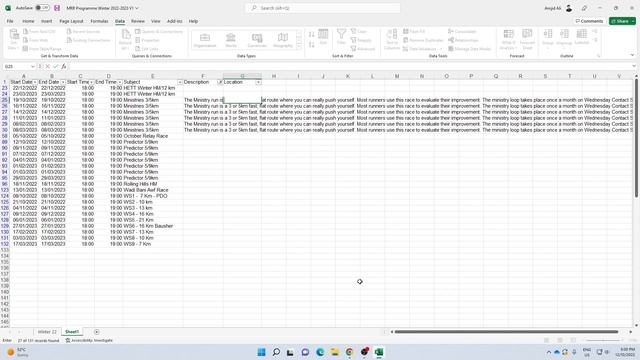The image size is (640, 360).
Task: Click the Relationships button
Action: (463, 40)
